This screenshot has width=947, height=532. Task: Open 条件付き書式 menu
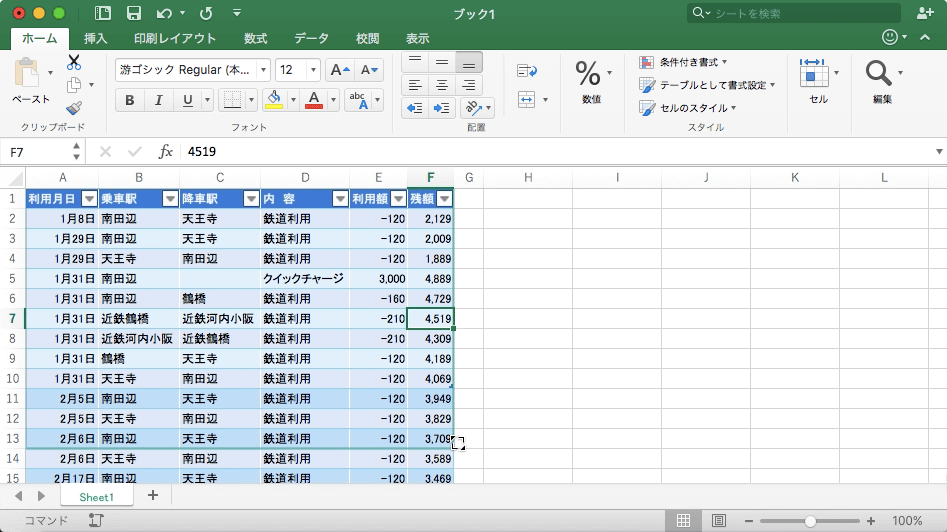pyautogui.click(x=683, y=62)
